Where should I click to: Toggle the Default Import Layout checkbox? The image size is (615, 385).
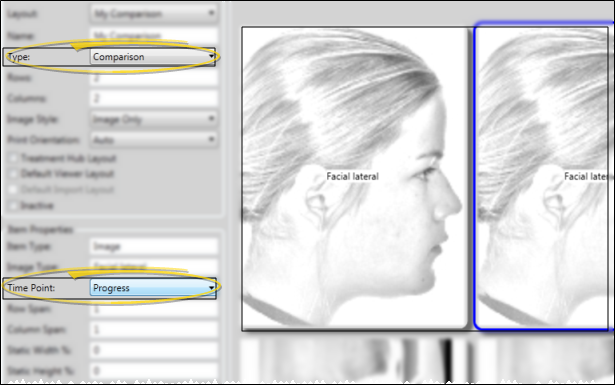pyautogui.click(x=14, y=189)
